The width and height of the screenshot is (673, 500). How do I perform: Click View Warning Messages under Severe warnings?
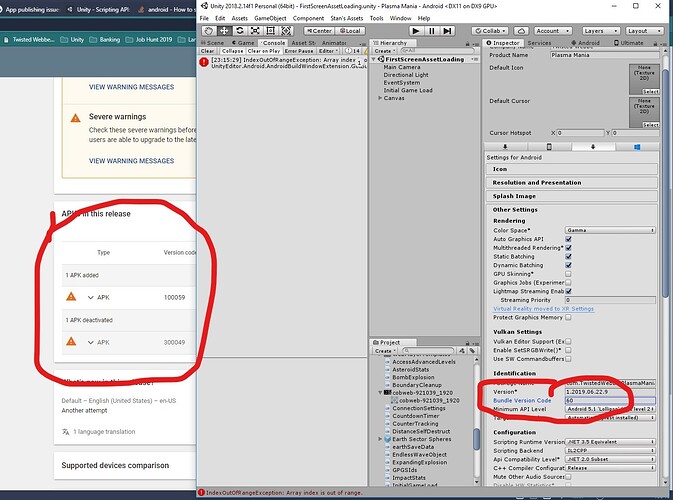tap(131, 161)
